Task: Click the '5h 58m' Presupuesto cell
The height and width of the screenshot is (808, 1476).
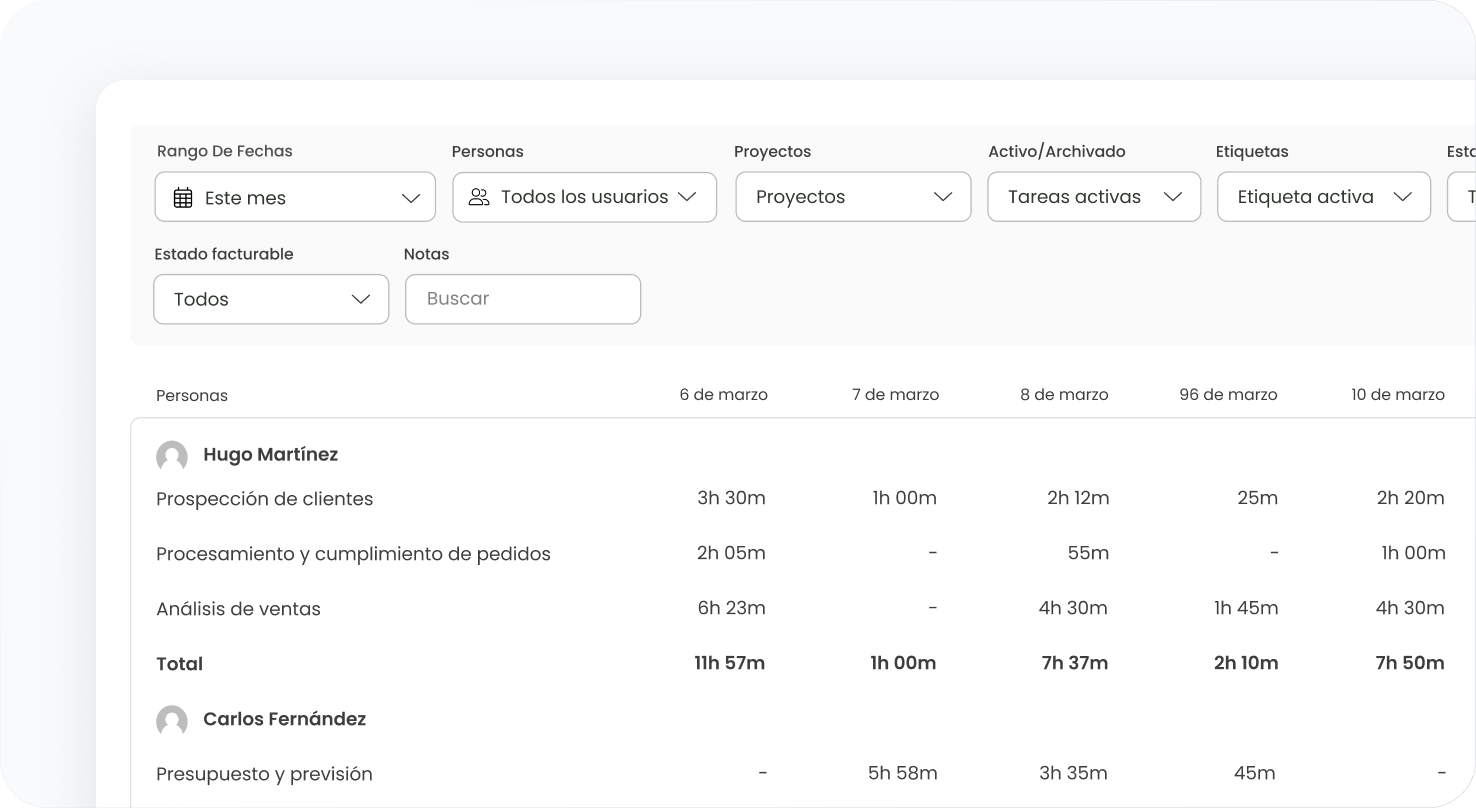Action: pyautogui.click(x=903, y=773)
